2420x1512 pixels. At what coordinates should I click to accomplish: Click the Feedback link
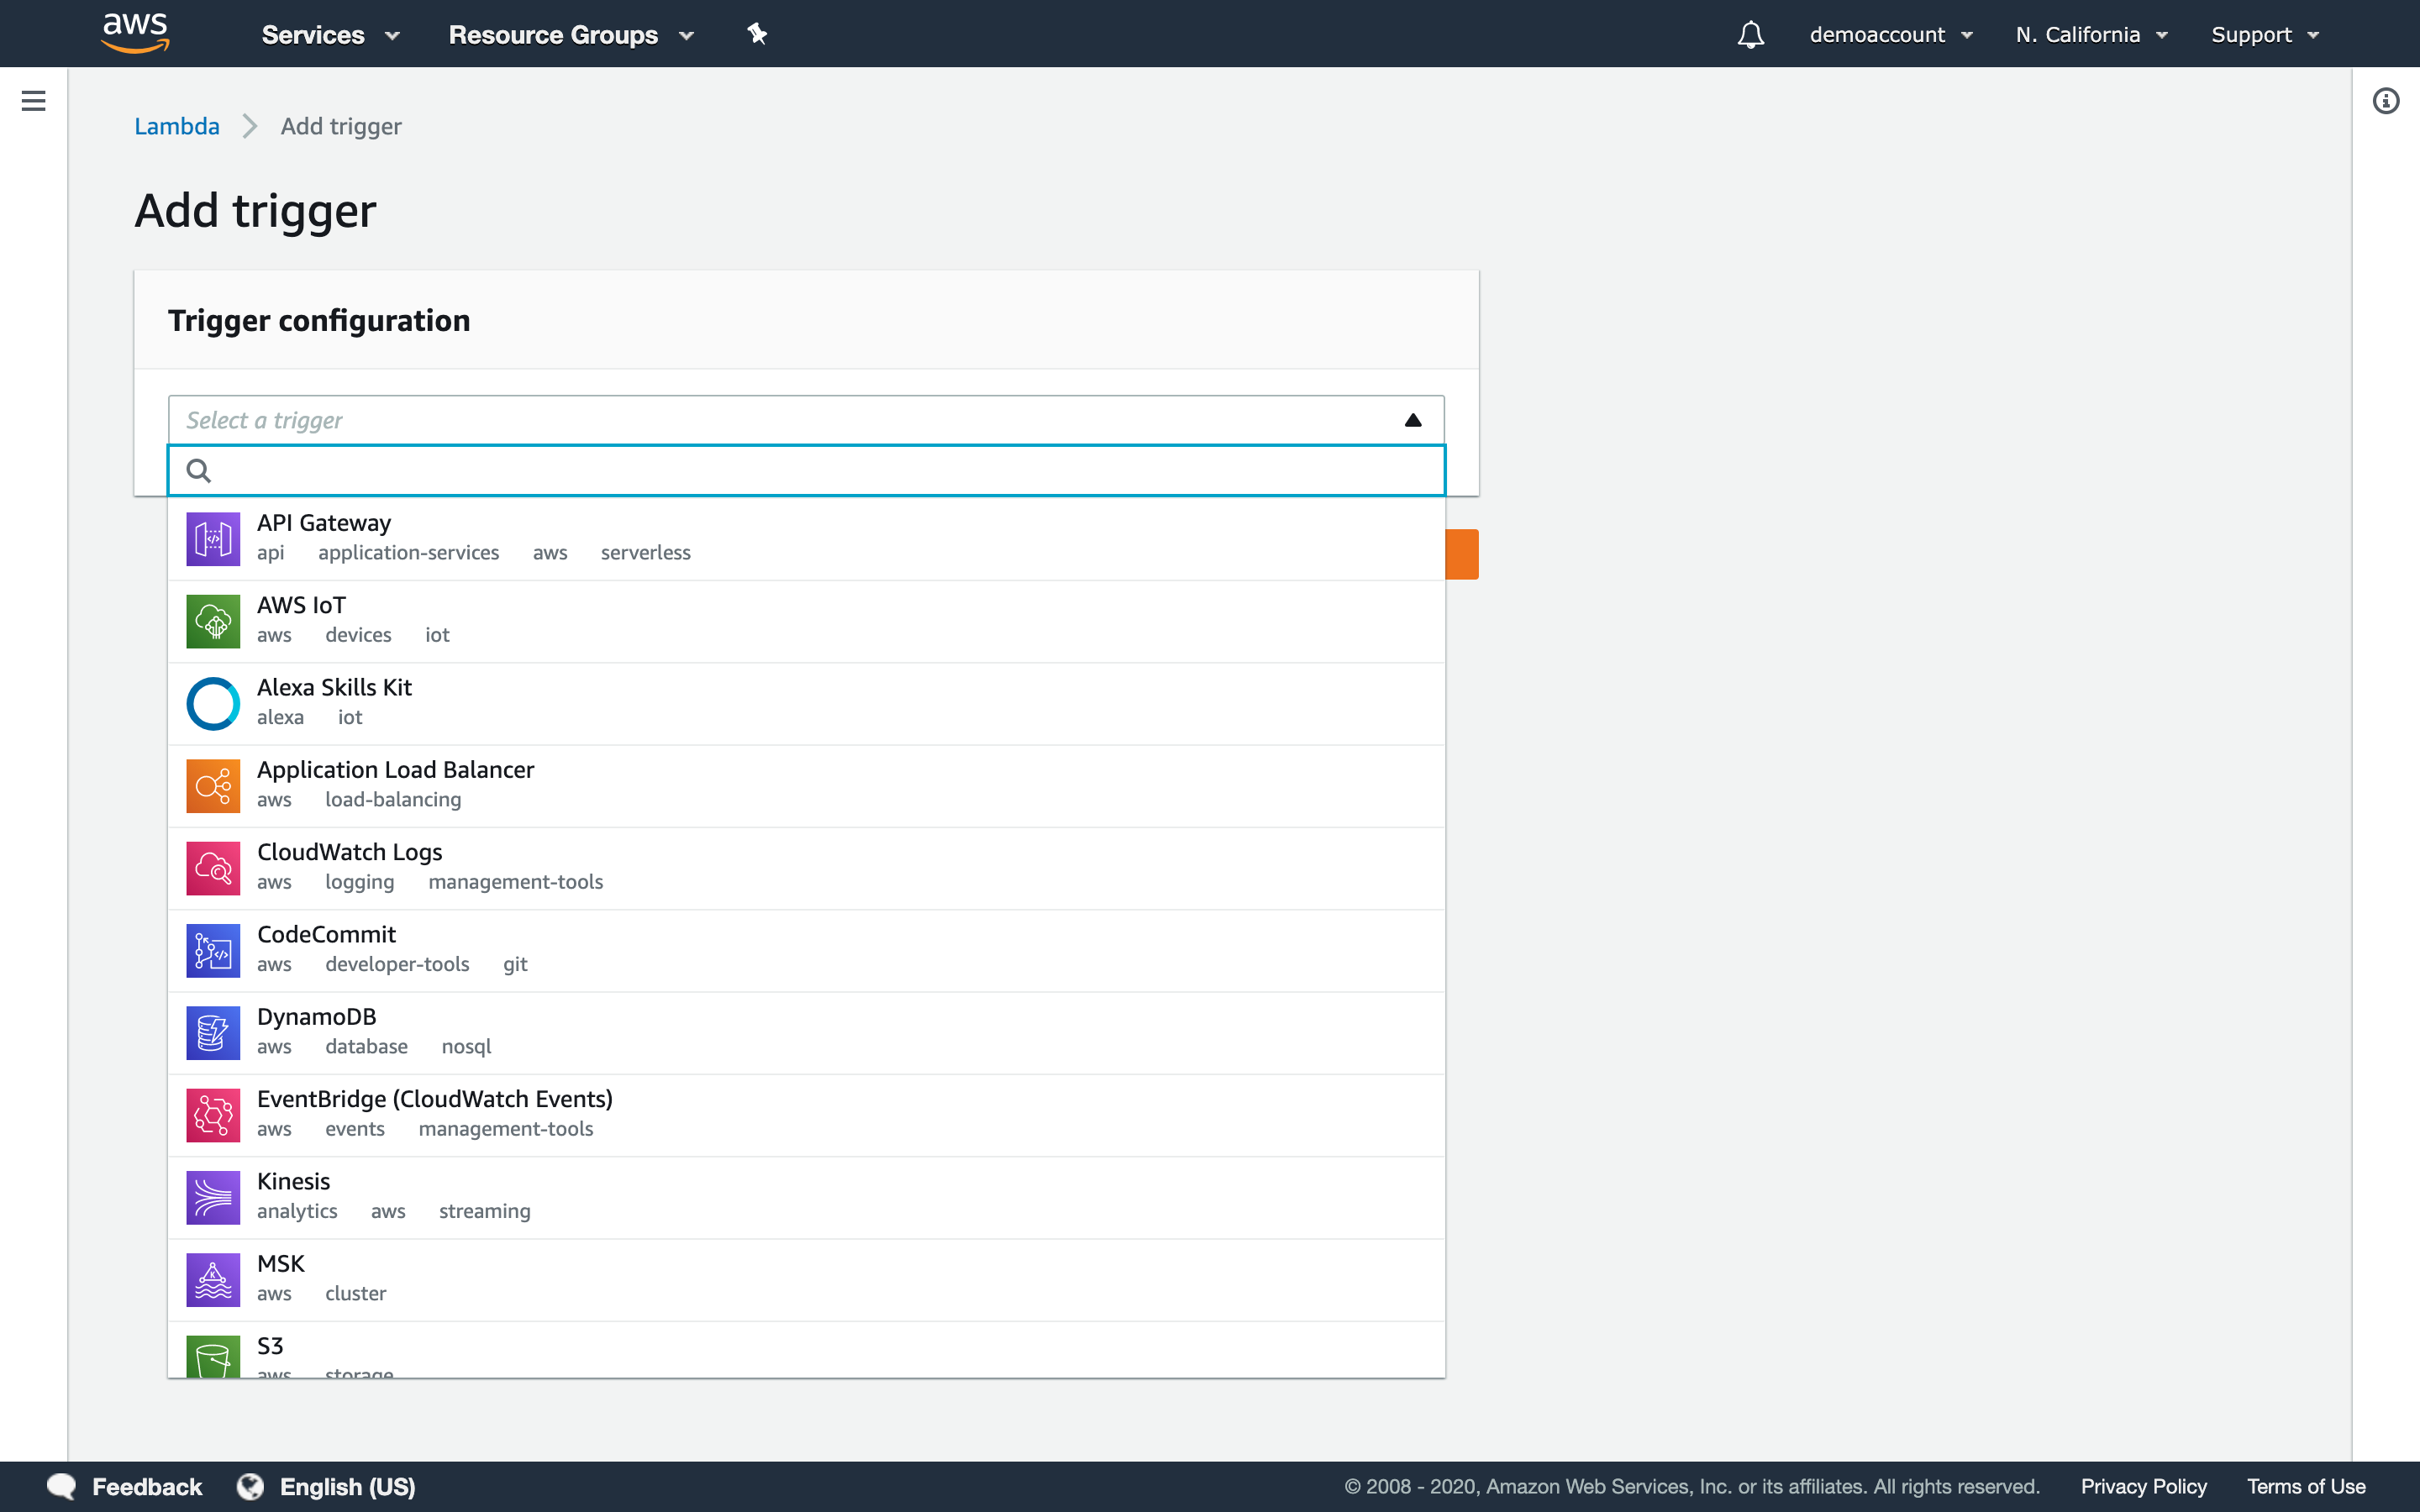tap(147, 1487)
